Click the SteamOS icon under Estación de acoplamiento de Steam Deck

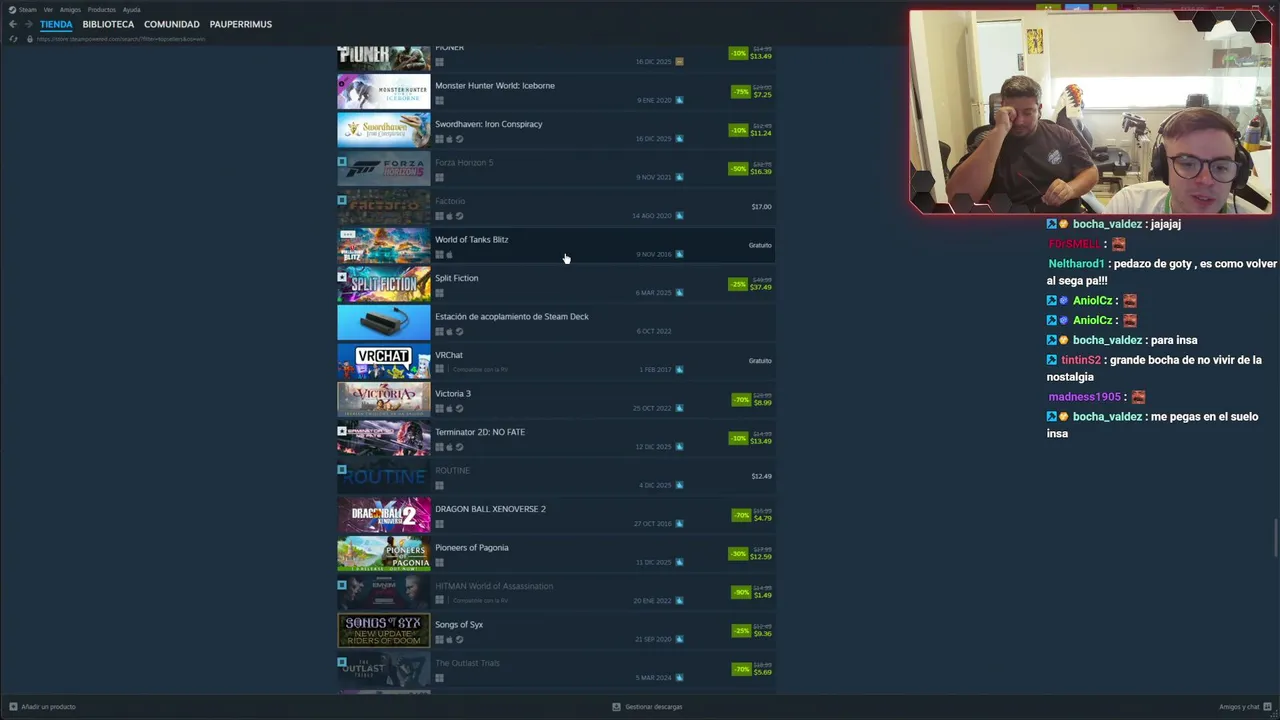(x=459, y=331)
